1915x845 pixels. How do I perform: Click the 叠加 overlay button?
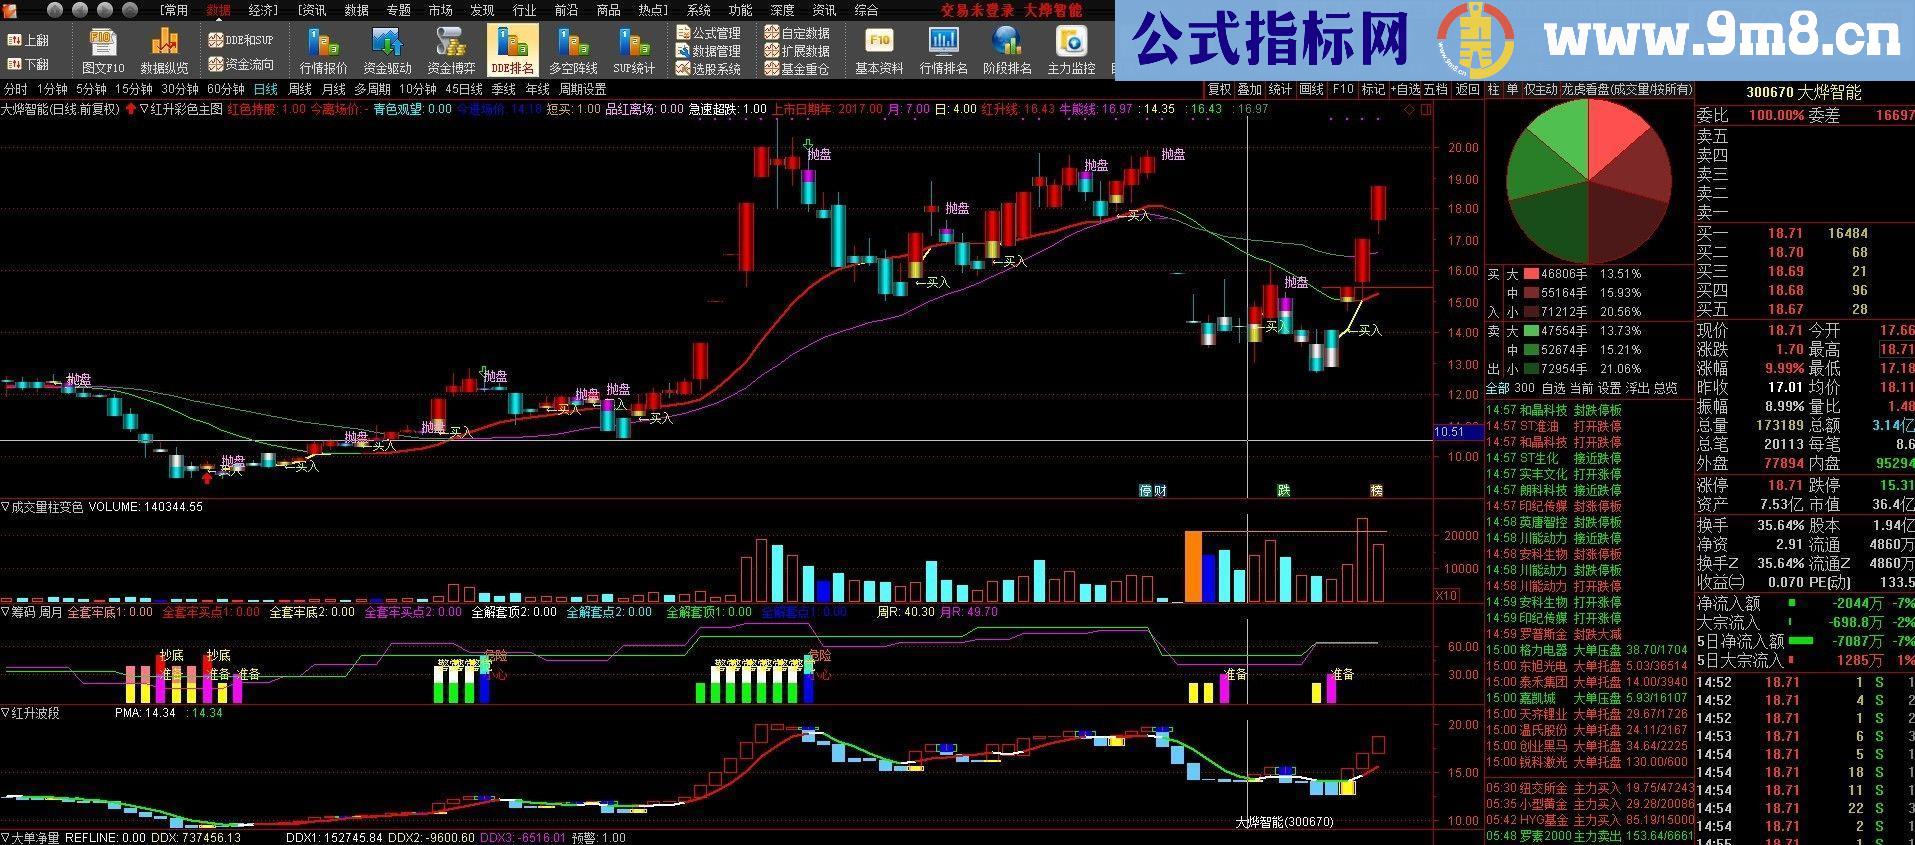1249,89
